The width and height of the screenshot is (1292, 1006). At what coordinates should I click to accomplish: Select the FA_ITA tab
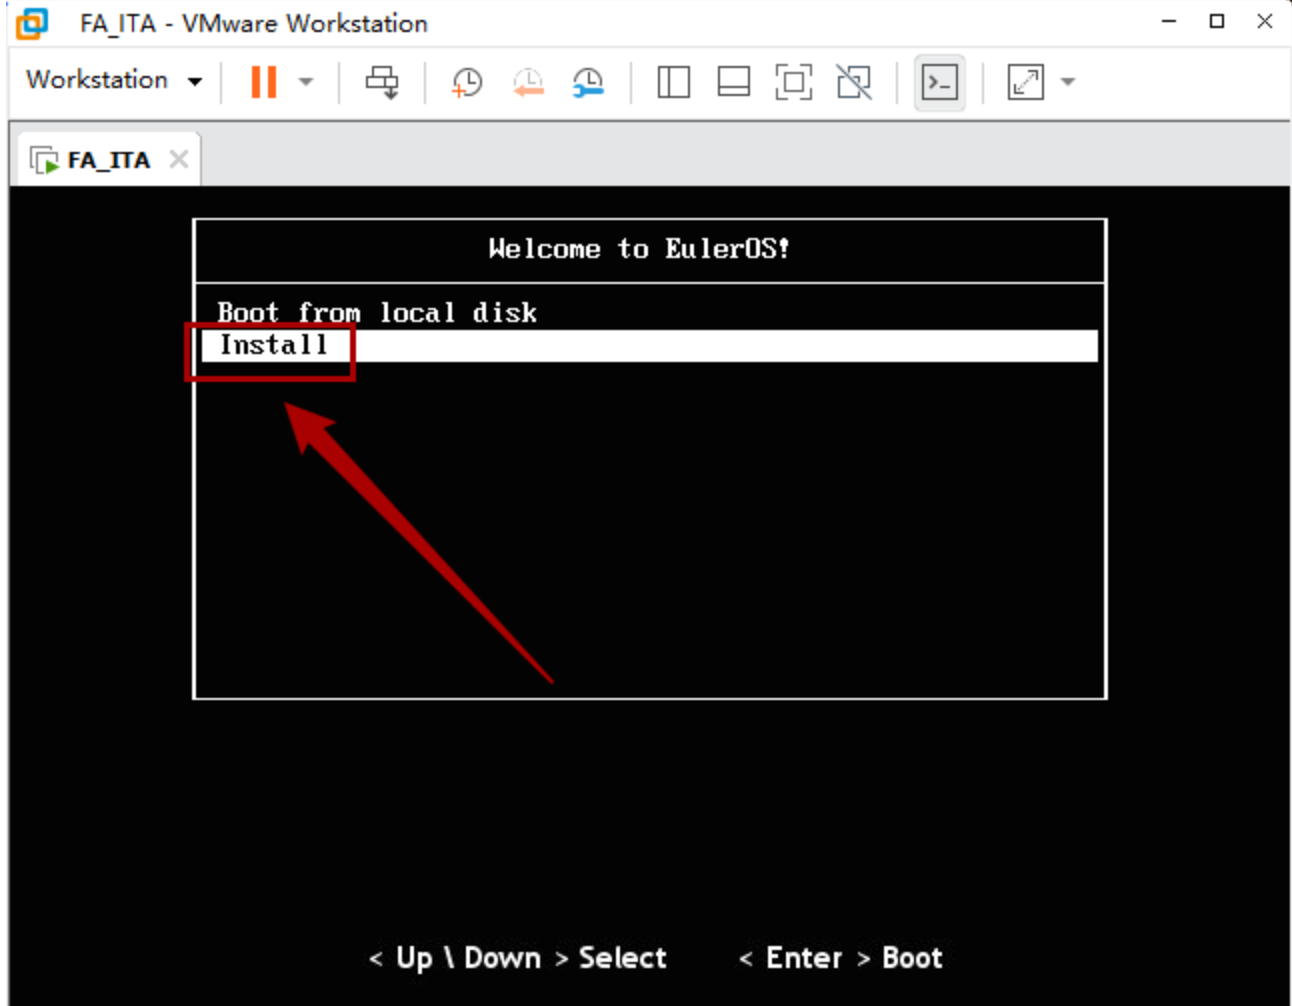tap(108, 160)
